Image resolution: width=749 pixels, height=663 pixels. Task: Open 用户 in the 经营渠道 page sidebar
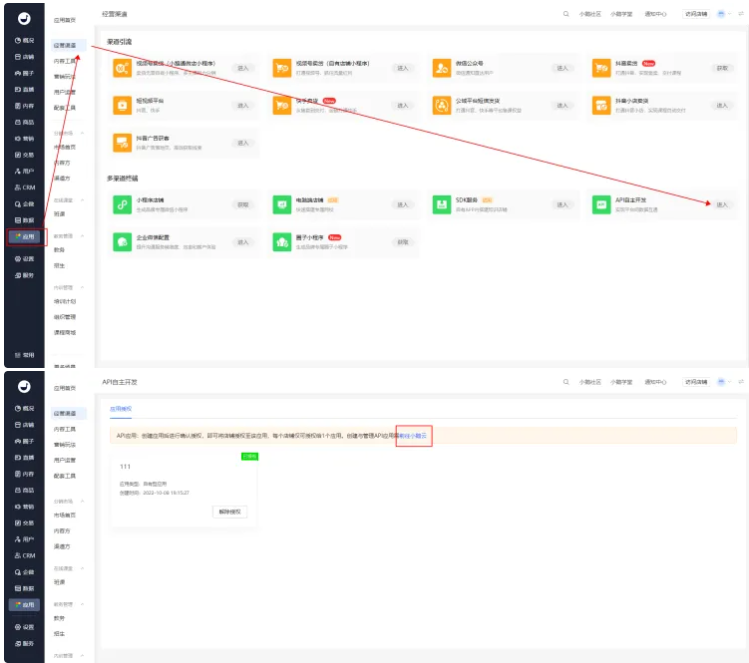(24, 171)
